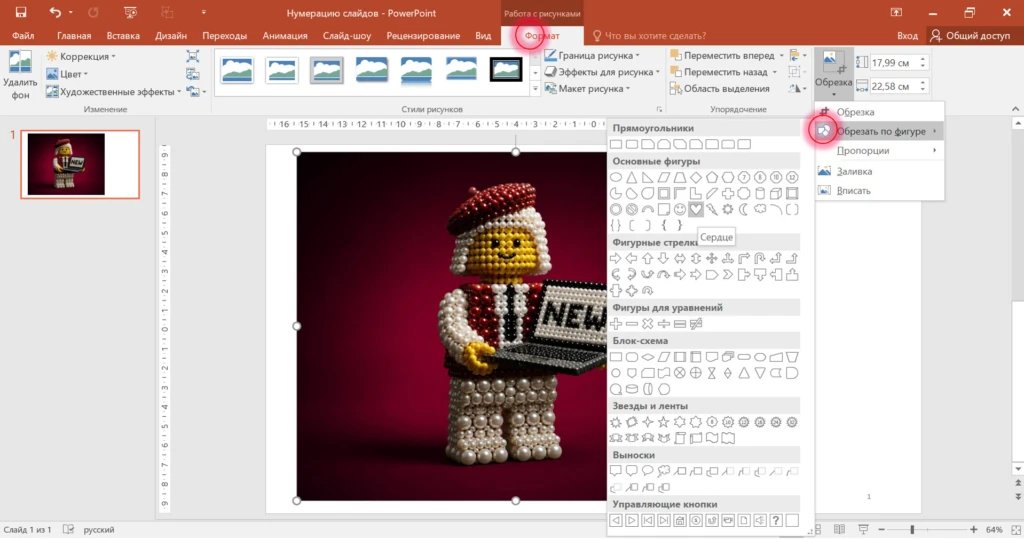
Task: Open Художественные эффекты dropdown
Action: (x=114, y=91)
